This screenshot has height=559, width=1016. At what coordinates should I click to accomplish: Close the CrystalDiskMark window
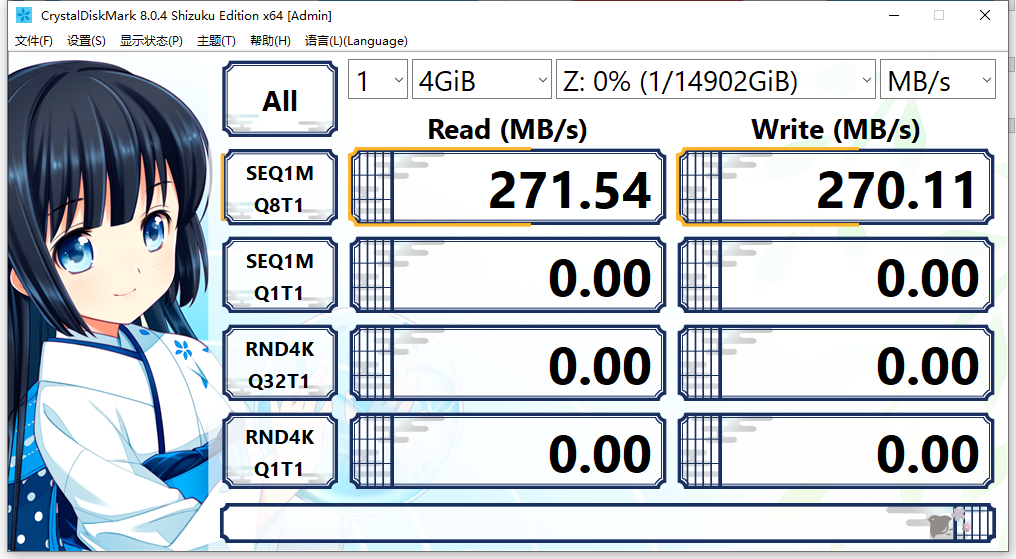[x=985, y=15]
